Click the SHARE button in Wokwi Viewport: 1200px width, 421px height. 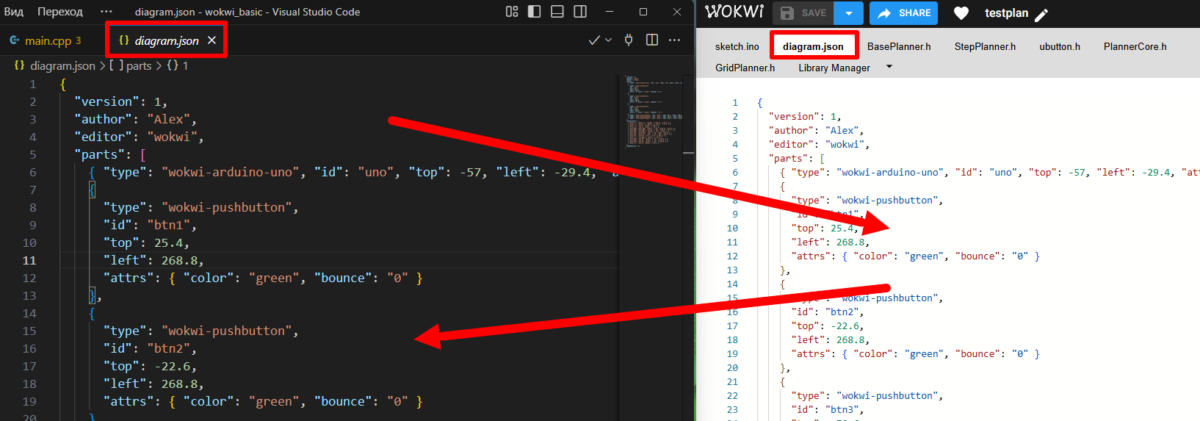pos(903,13)
